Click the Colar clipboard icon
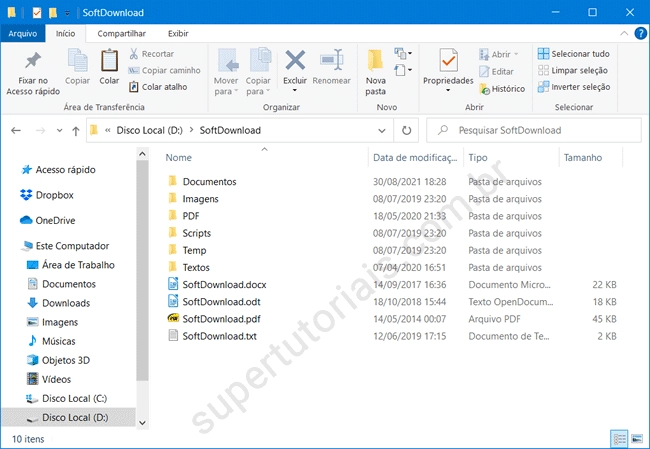 tap(109, 60)
